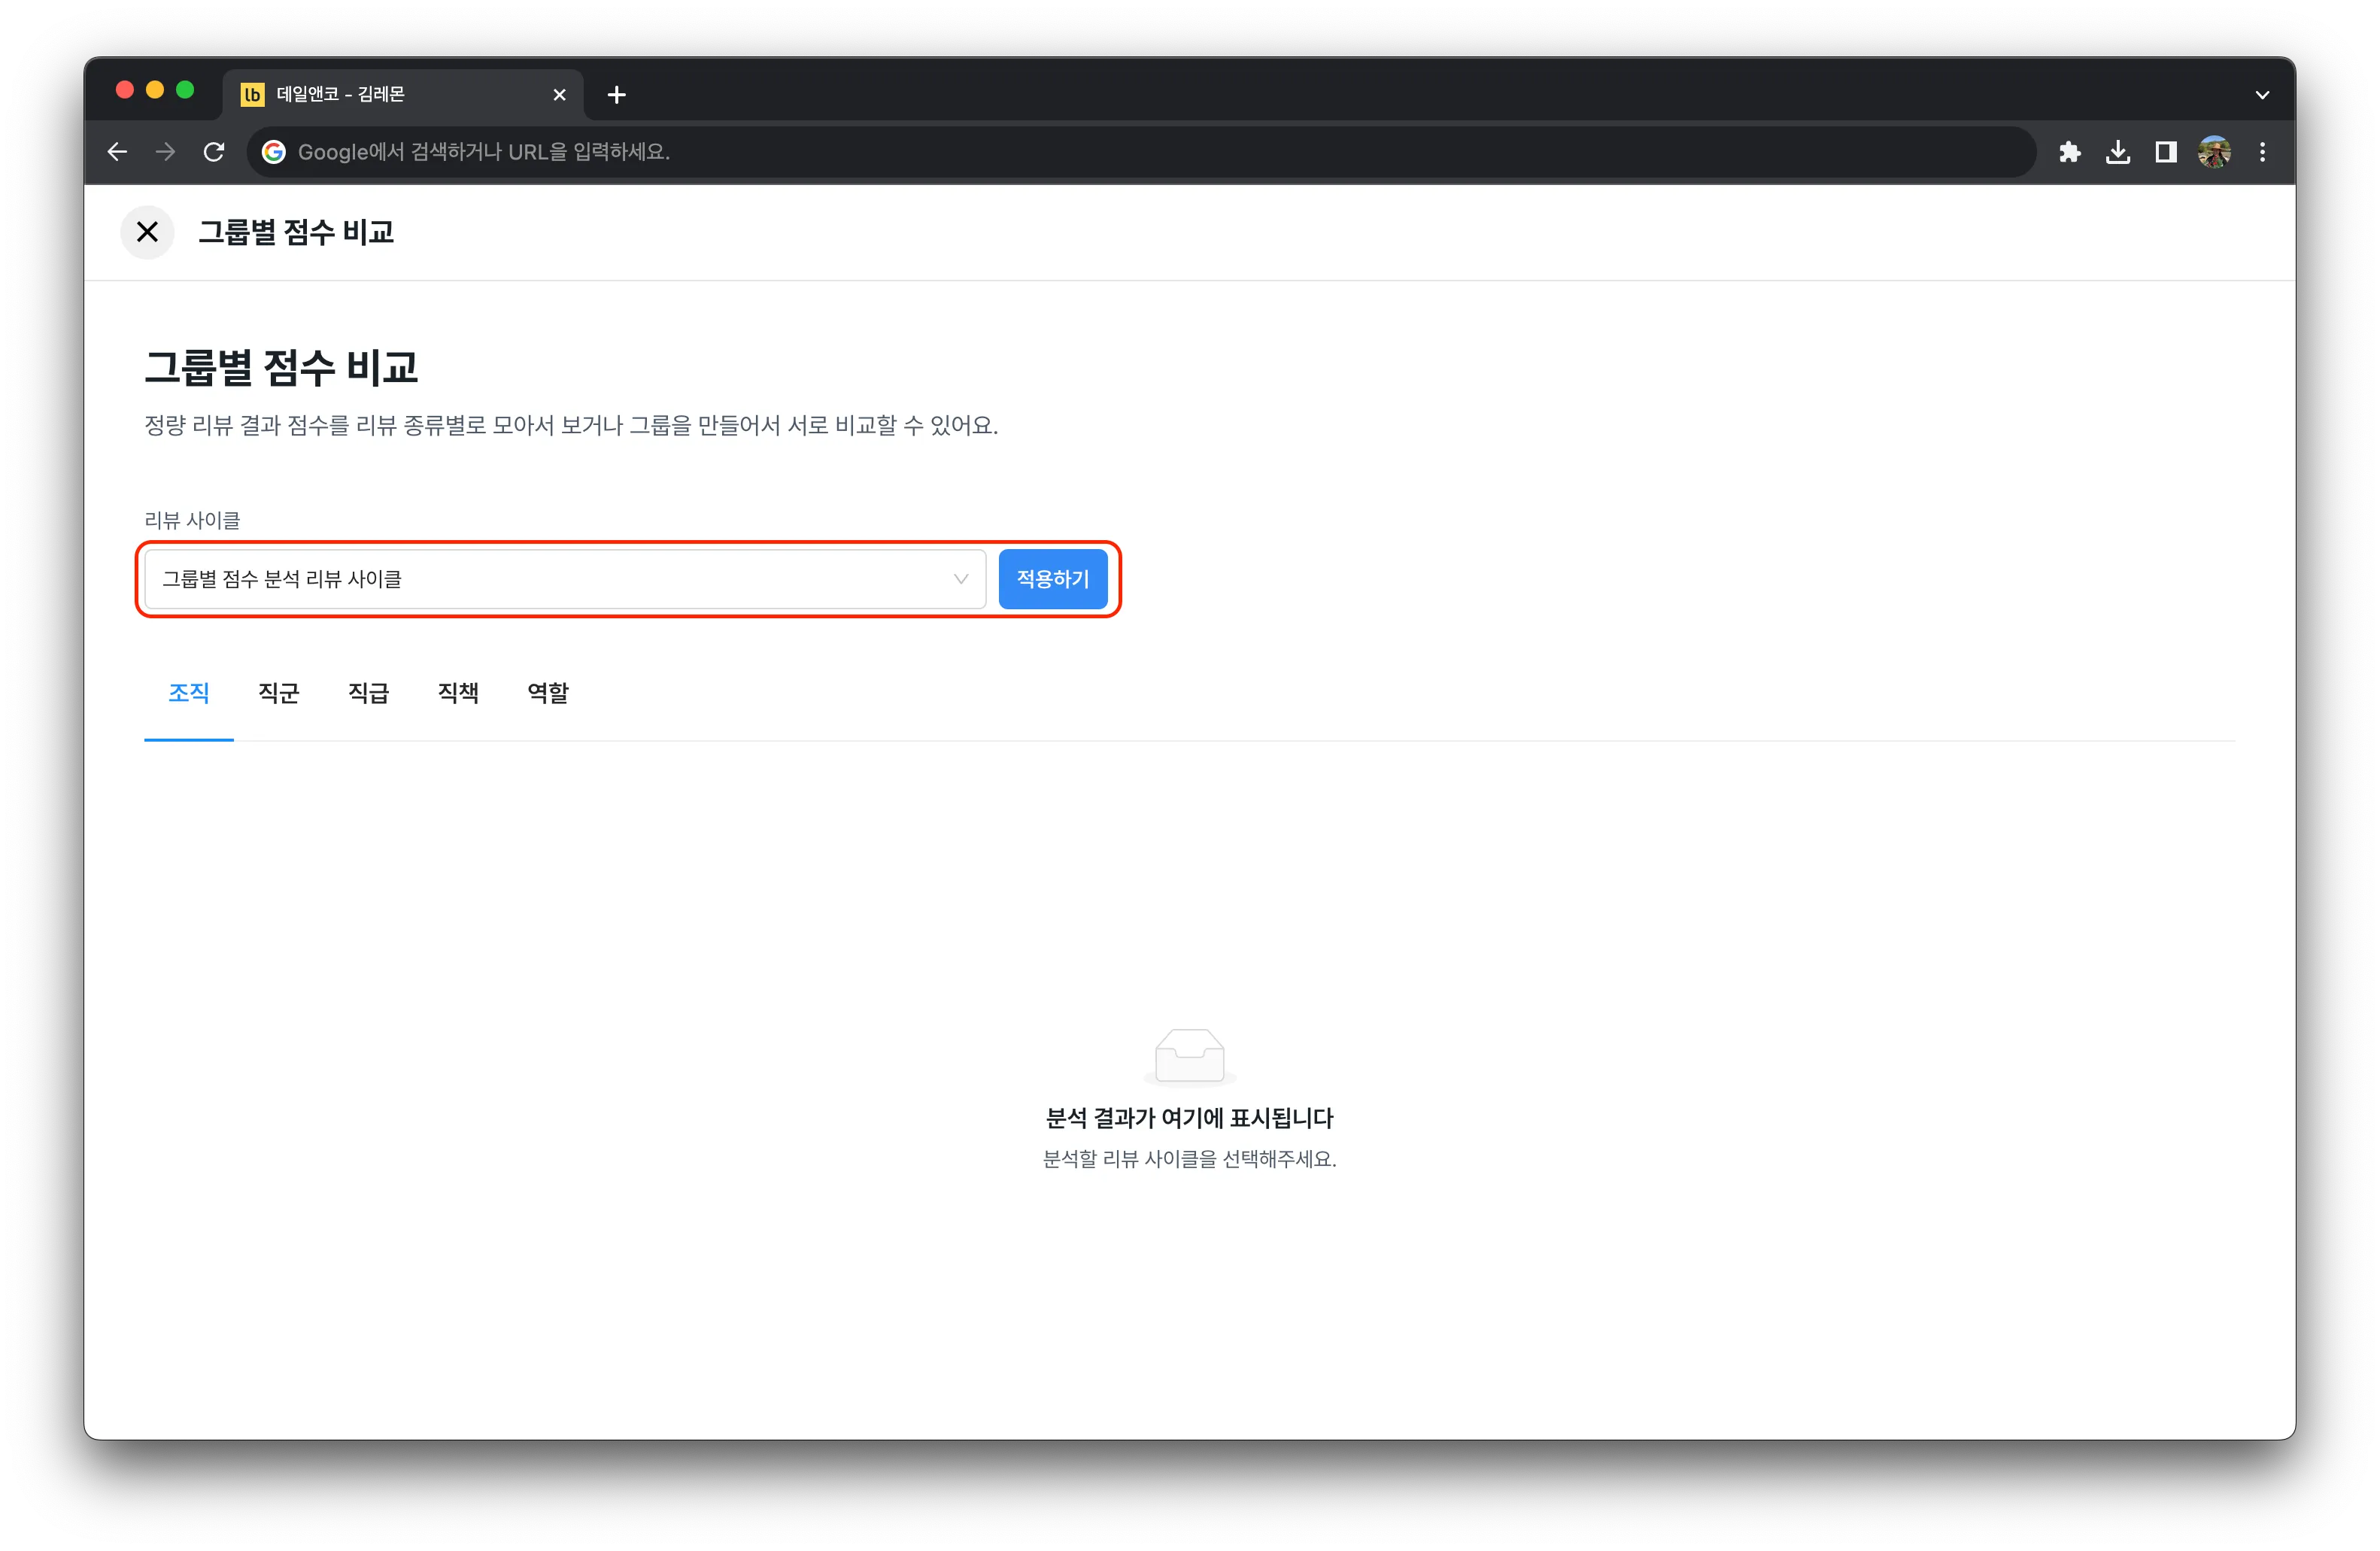Go to the 역할 tab
Screen dimensions: 2380x1551
[548, 693]
